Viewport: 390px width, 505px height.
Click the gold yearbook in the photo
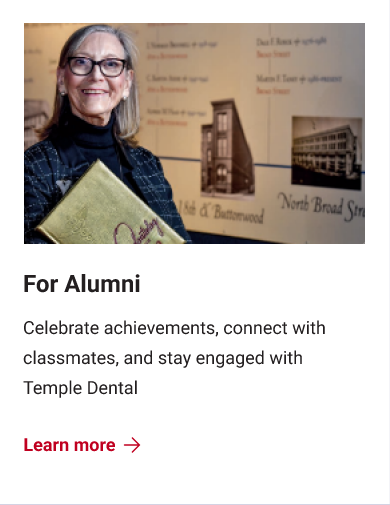110,207
